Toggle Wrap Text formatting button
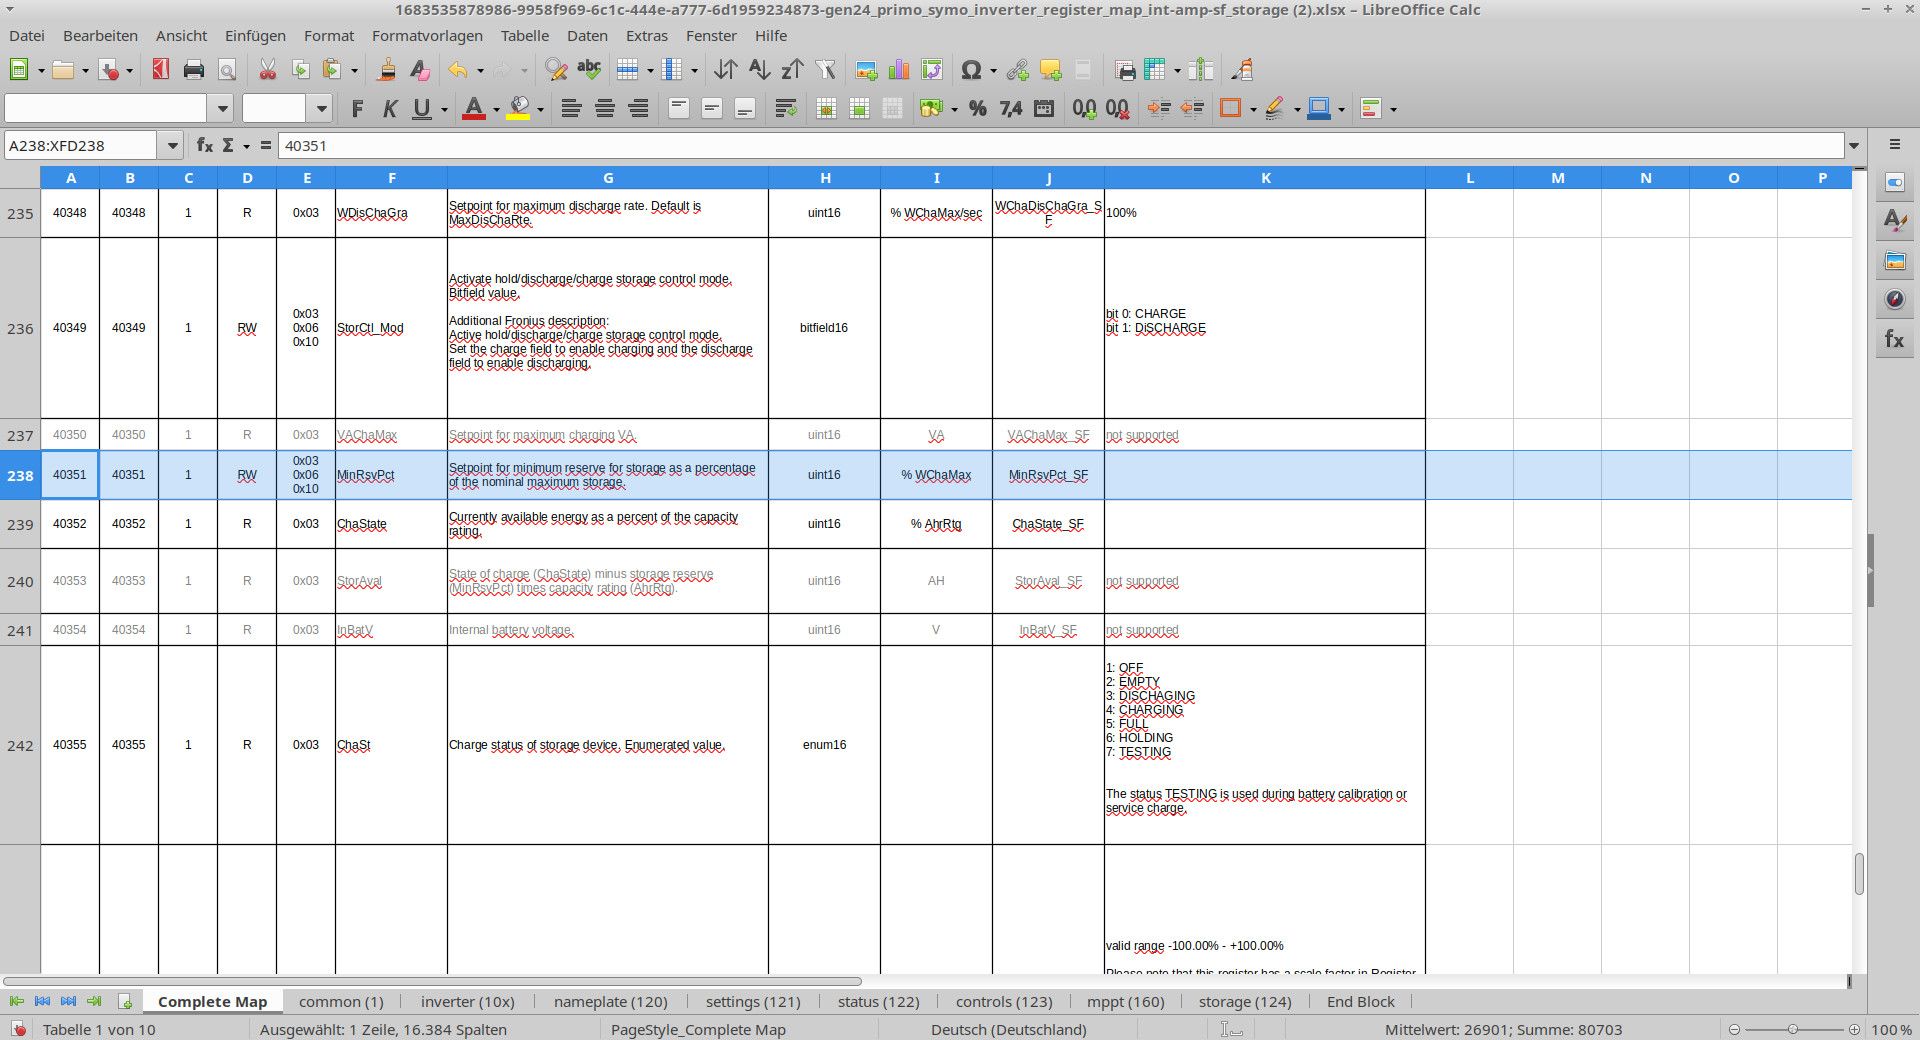 tap(786, 109)
